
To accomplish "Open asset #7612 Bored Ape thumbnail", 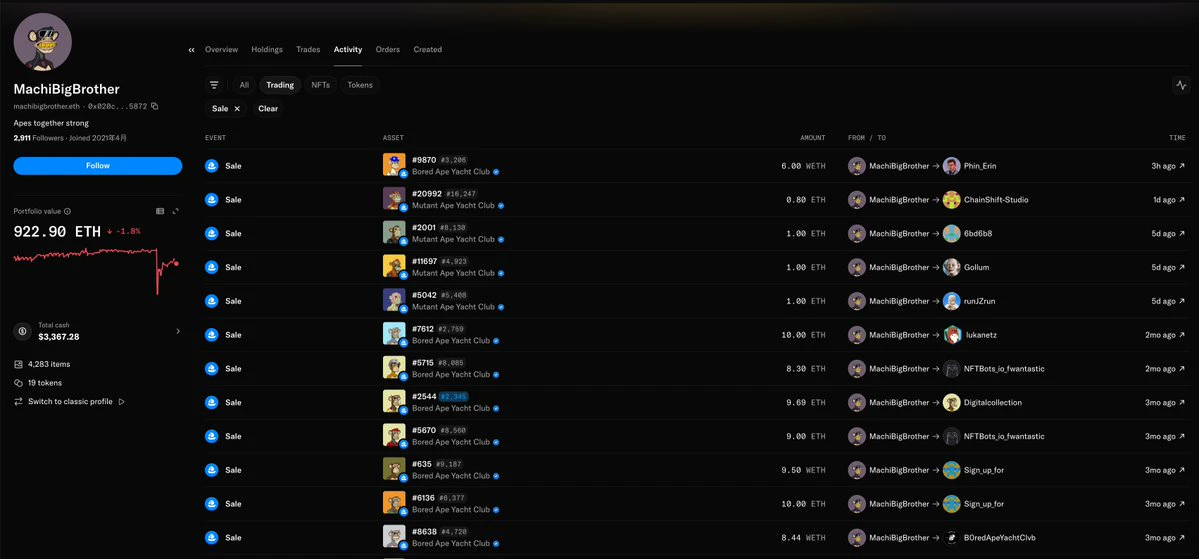I will tap(395, 334).
